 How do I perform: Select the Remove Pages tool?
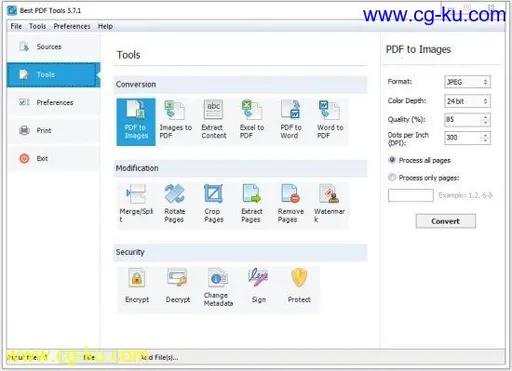[x=291, y=204]
